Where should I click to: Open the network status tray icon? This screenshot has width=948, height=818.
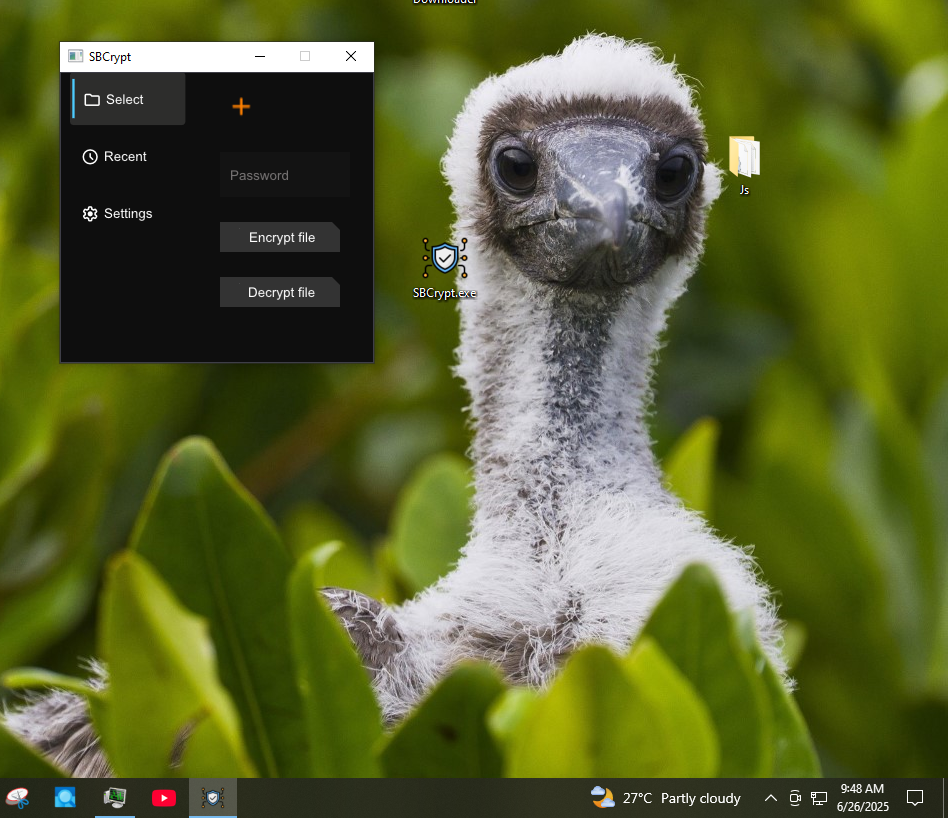click(x=817, y=798)
